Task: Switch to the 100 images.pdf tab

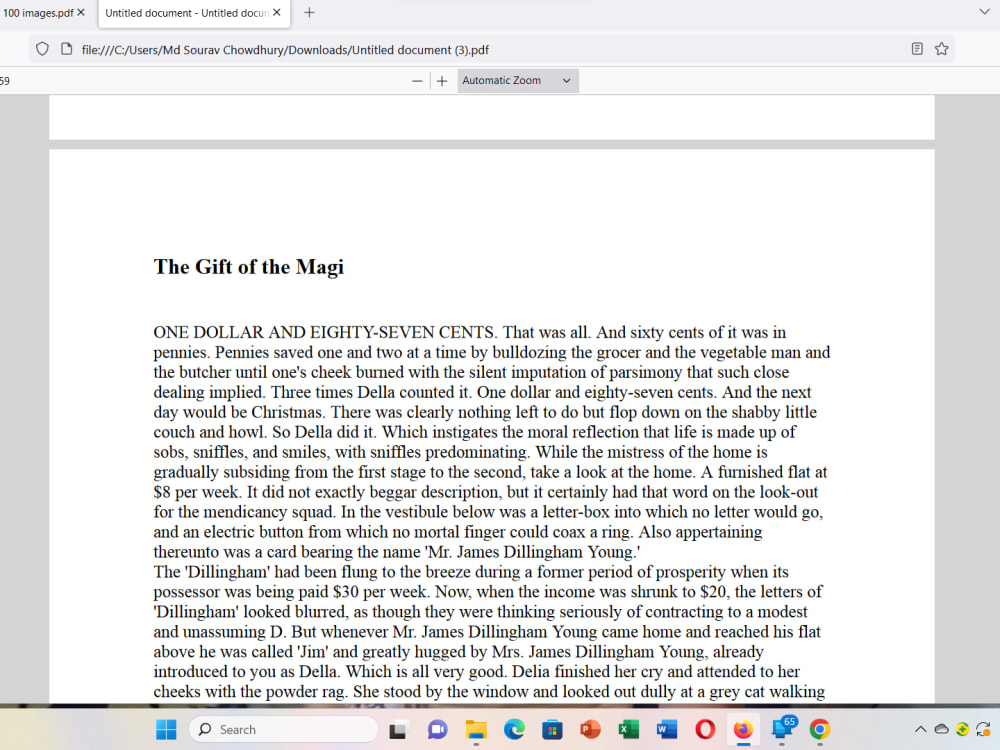Action: pyautogui.click(x=38, y=13)
